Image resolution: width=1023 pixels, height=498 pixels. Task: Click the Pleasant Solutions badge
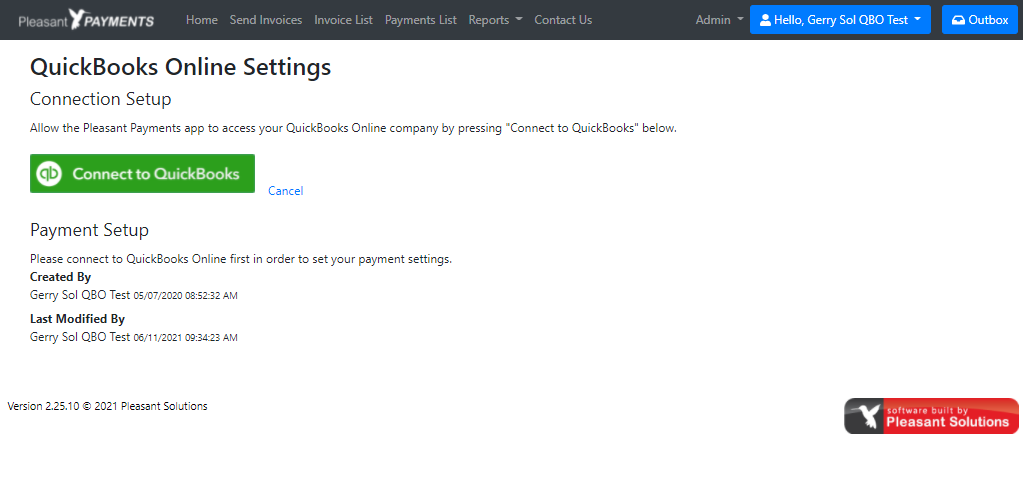click(931, 416)
